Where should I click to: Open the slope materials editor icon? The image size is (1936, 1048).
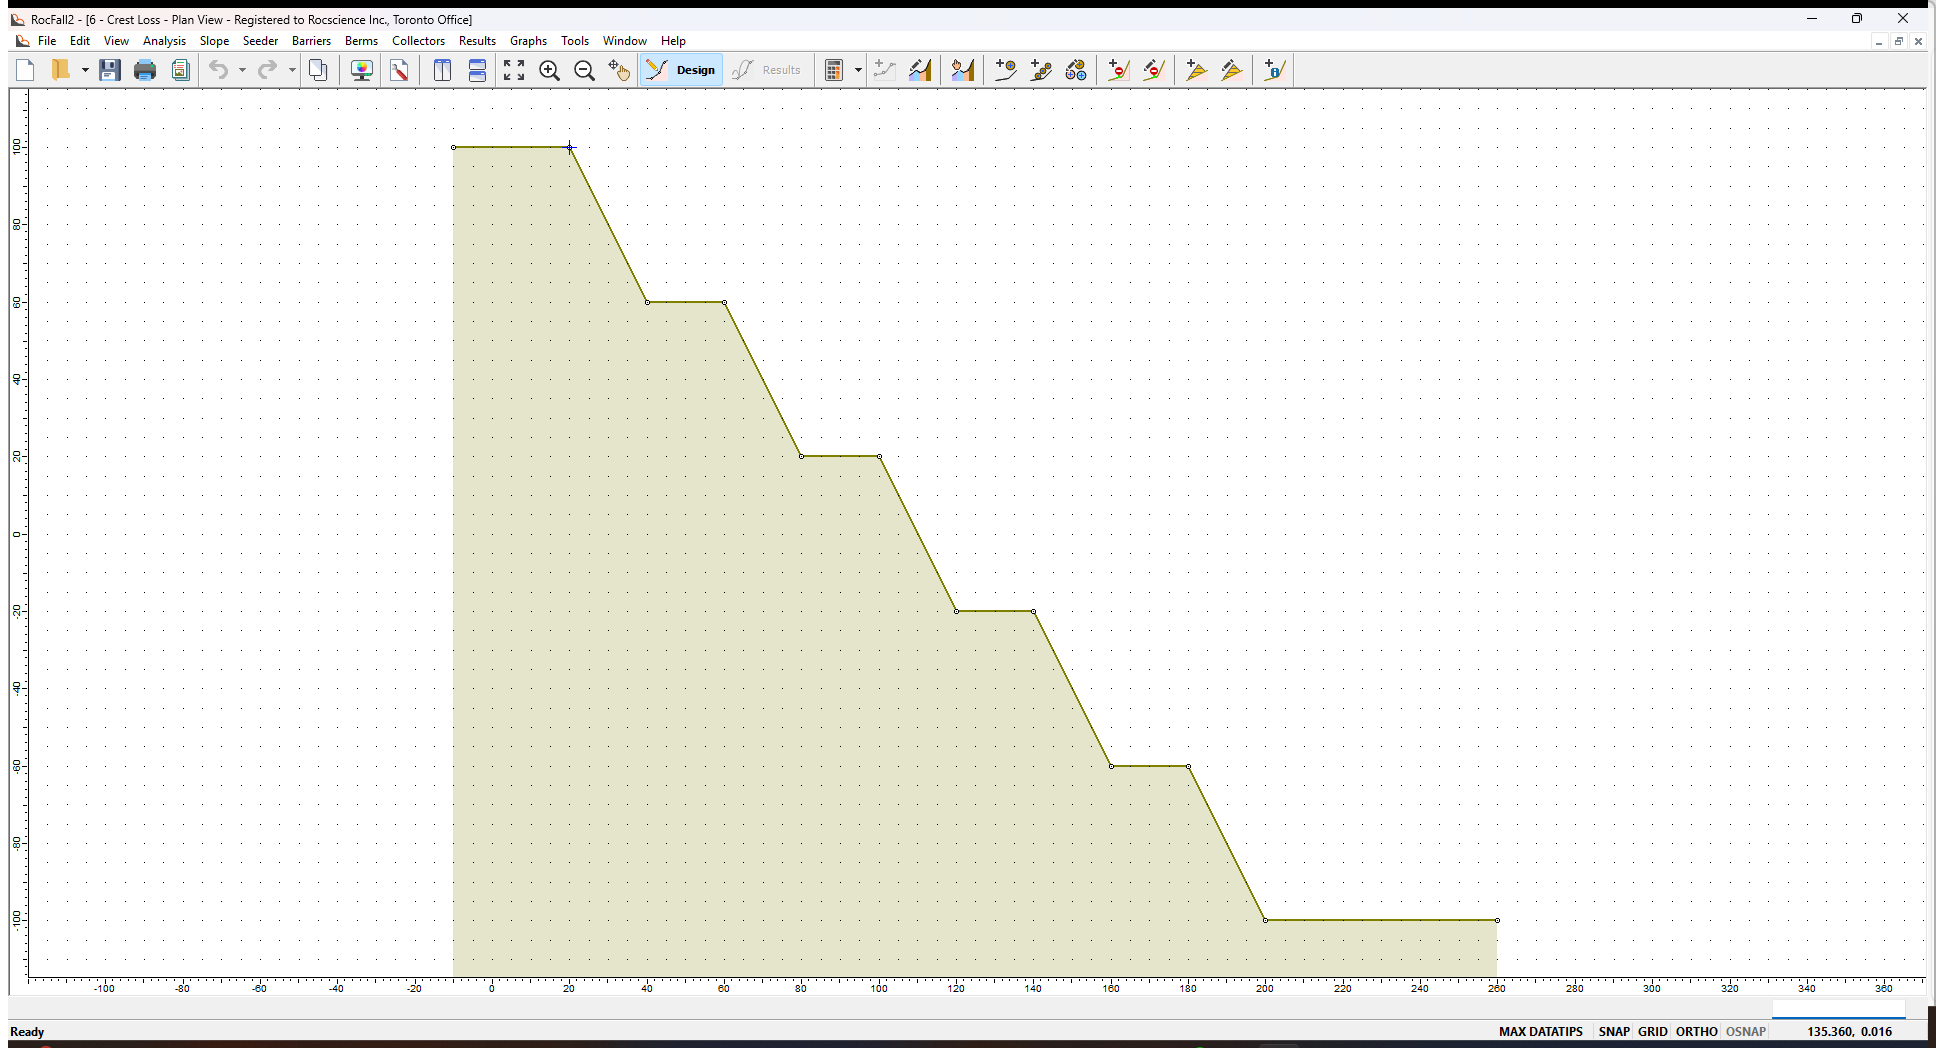[920, 70]
